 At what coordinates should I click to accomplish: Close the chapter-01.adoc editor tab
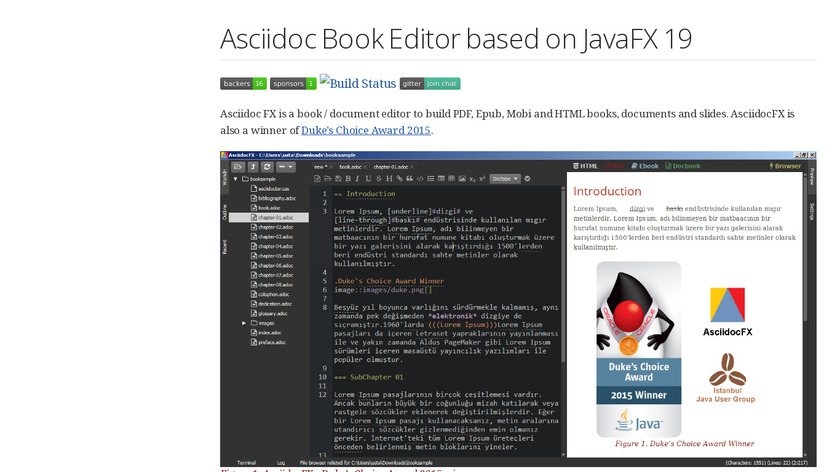point(412,167)
